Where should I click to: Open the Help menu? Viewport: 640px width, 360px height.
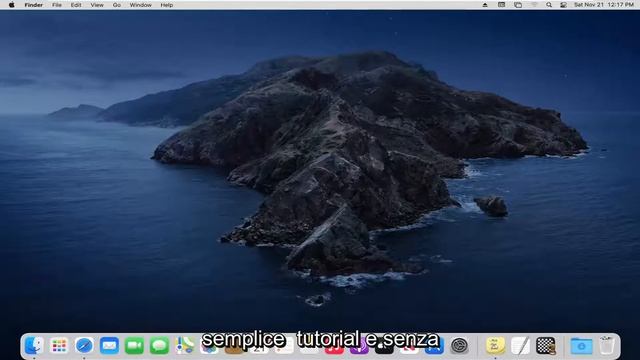[167, 5]
